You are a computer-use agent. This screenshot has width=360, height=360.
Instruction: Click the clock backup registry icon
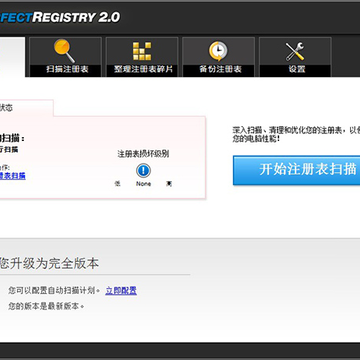tap(218, 51)
